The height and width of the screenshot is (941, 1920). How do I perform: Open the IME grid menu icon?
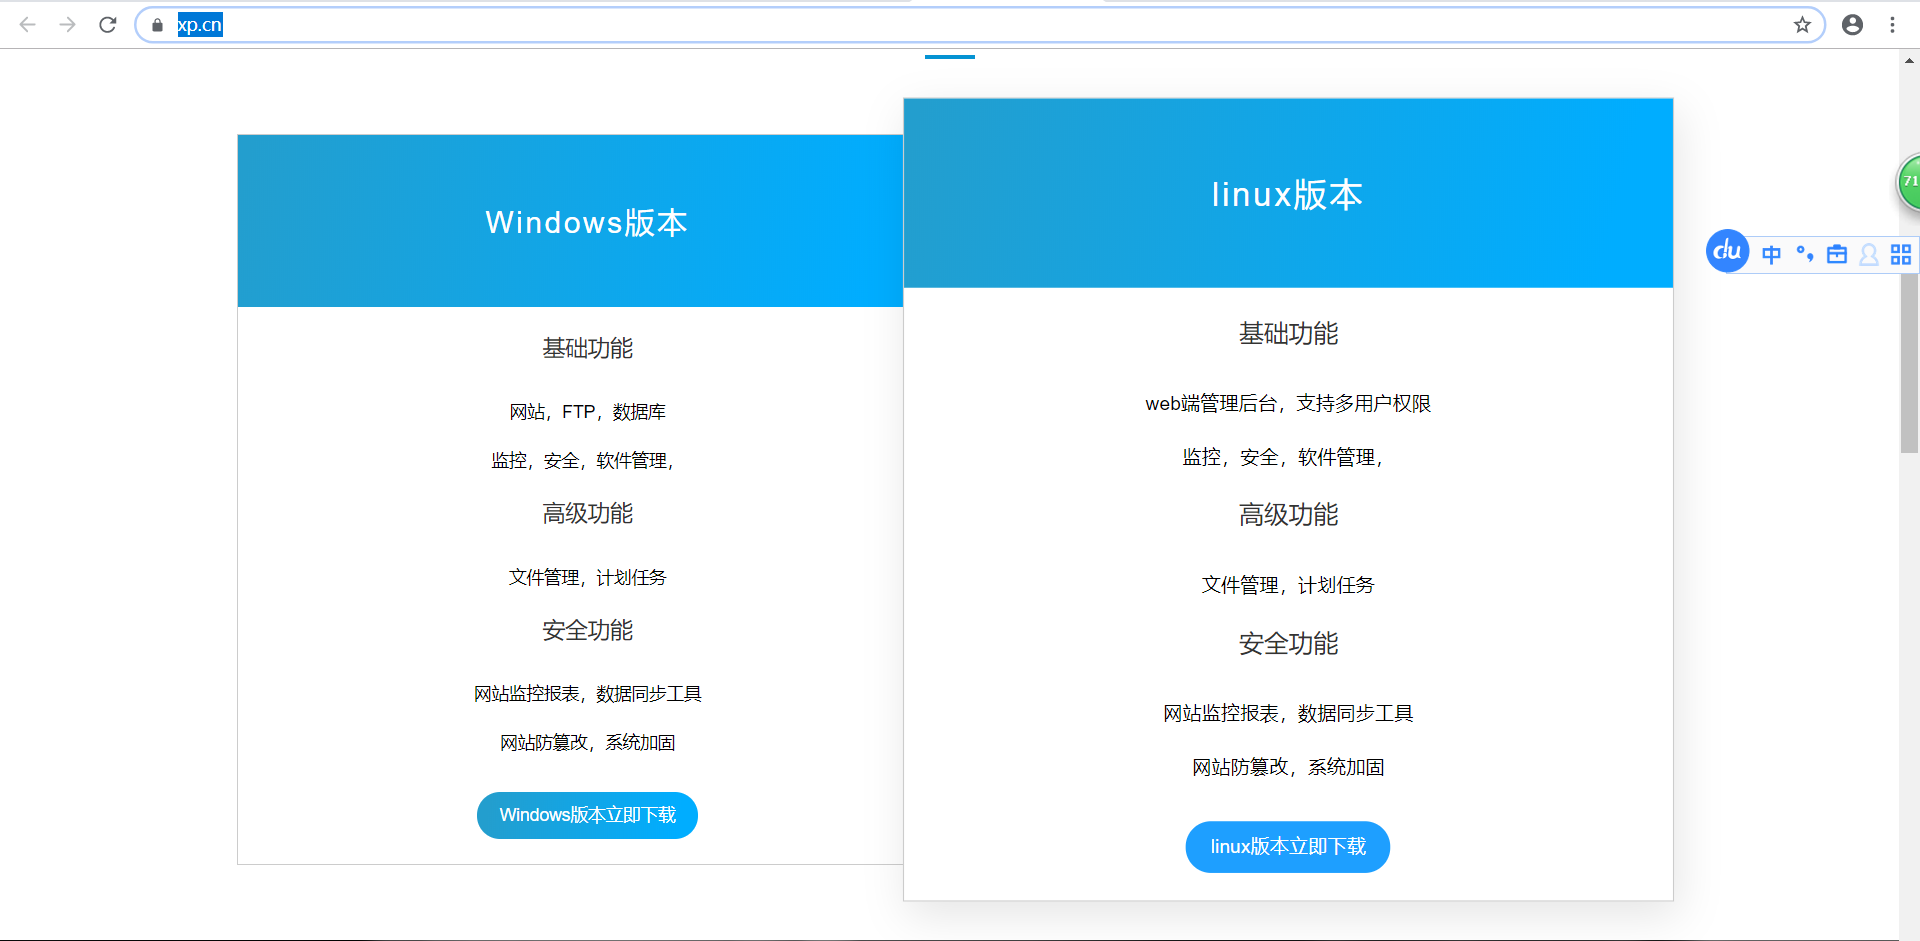[x=1901, y=254]
